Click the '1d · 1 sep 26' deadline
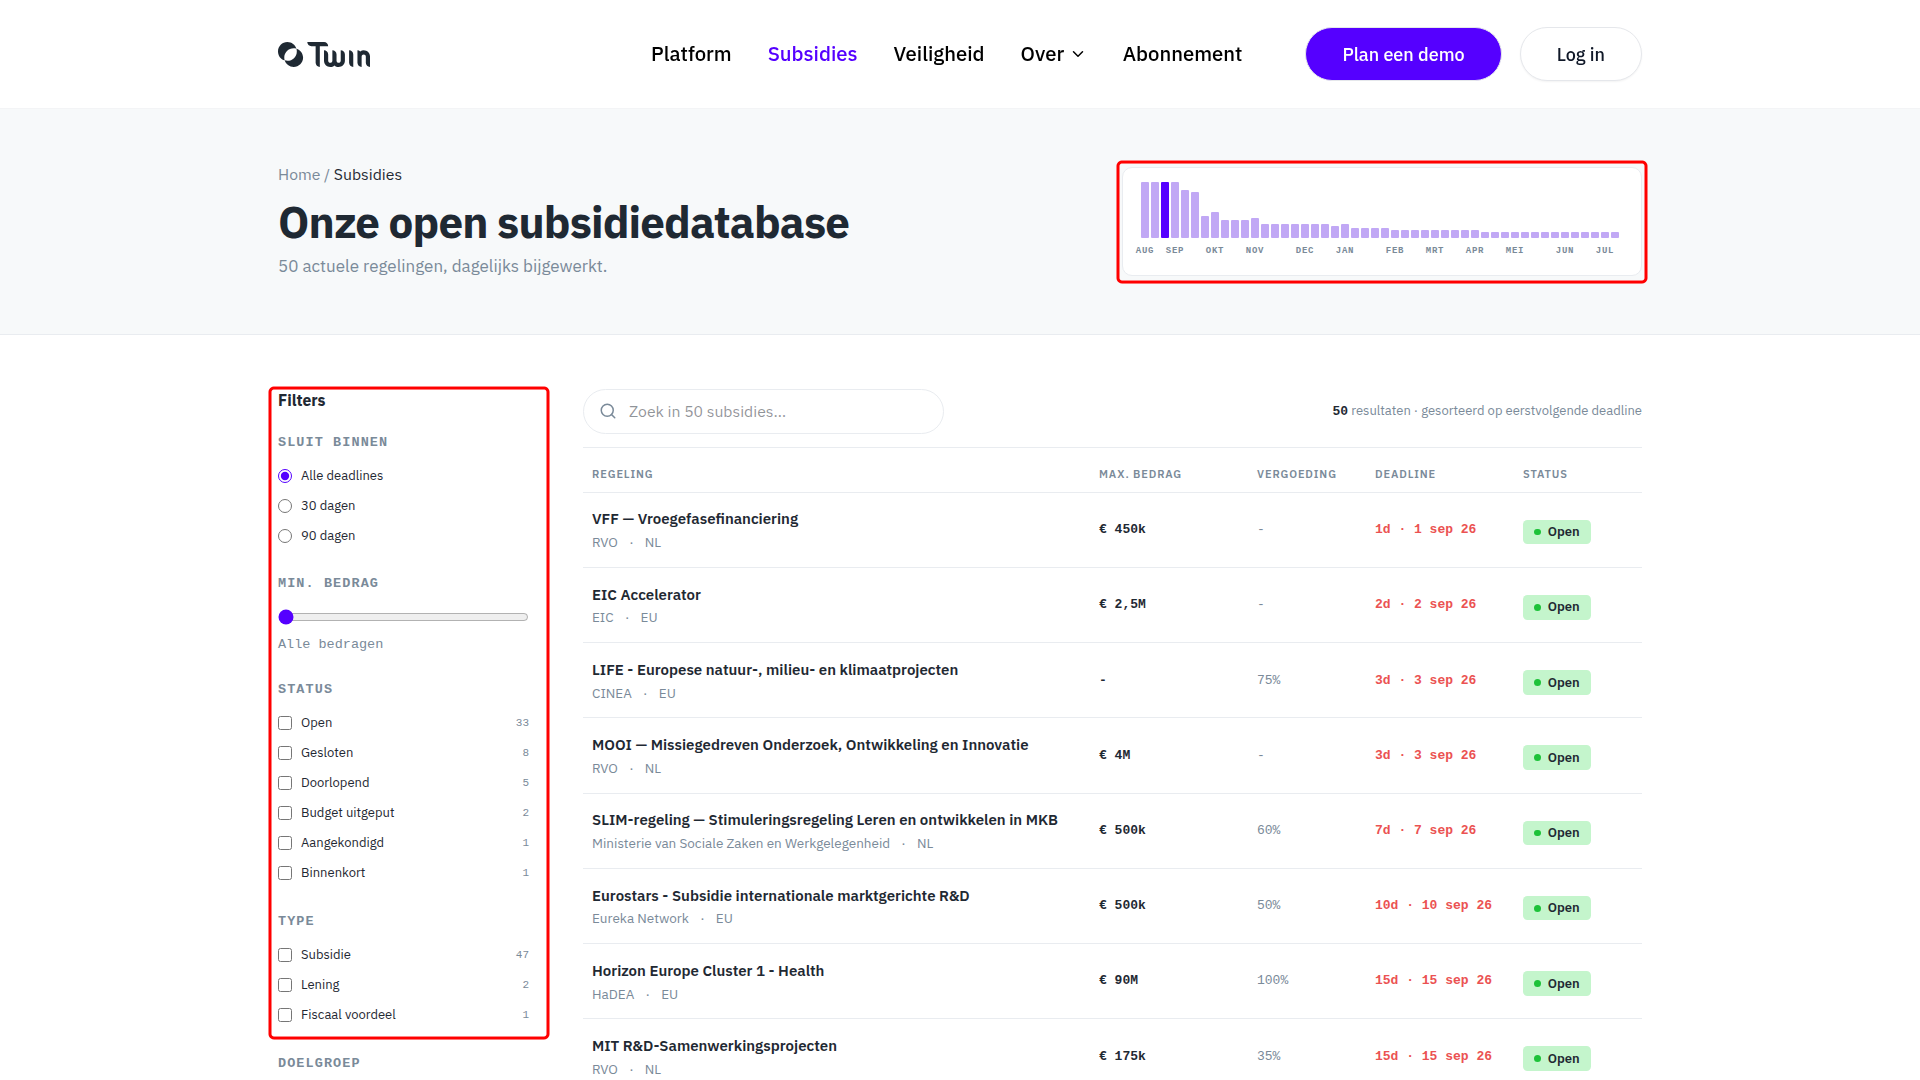The width and height of the screenshot is (1920, 1080). tap(1425, 529)
